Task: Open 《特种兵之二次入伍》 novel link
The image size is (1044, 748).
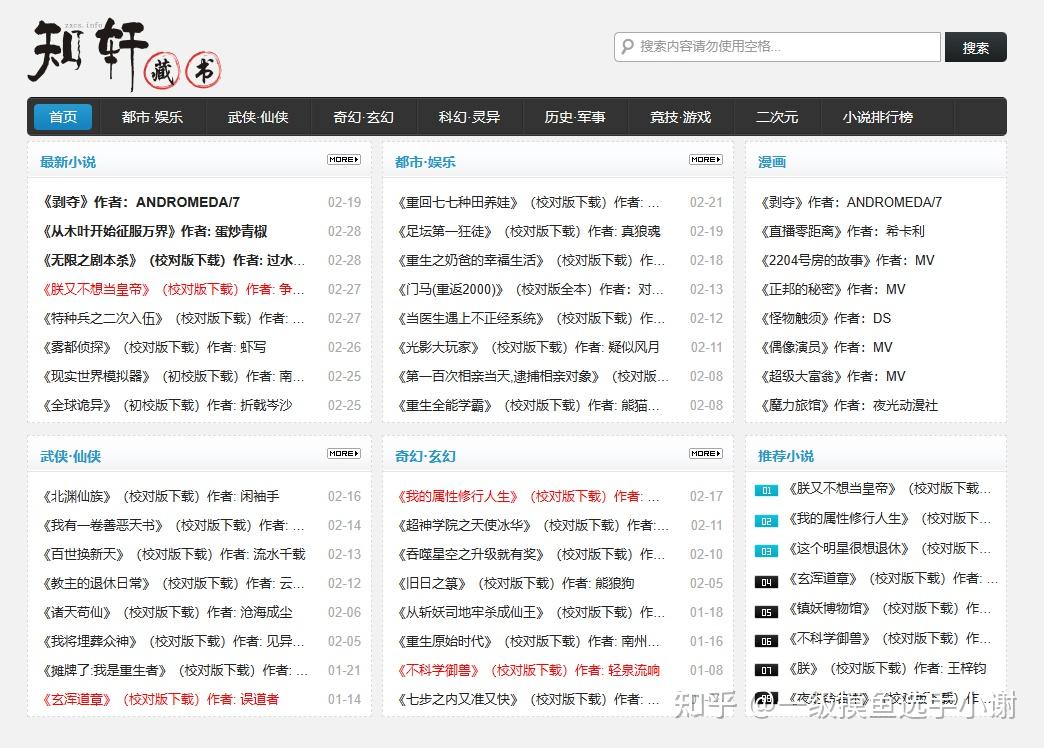Action: click(x=173, y=318)
